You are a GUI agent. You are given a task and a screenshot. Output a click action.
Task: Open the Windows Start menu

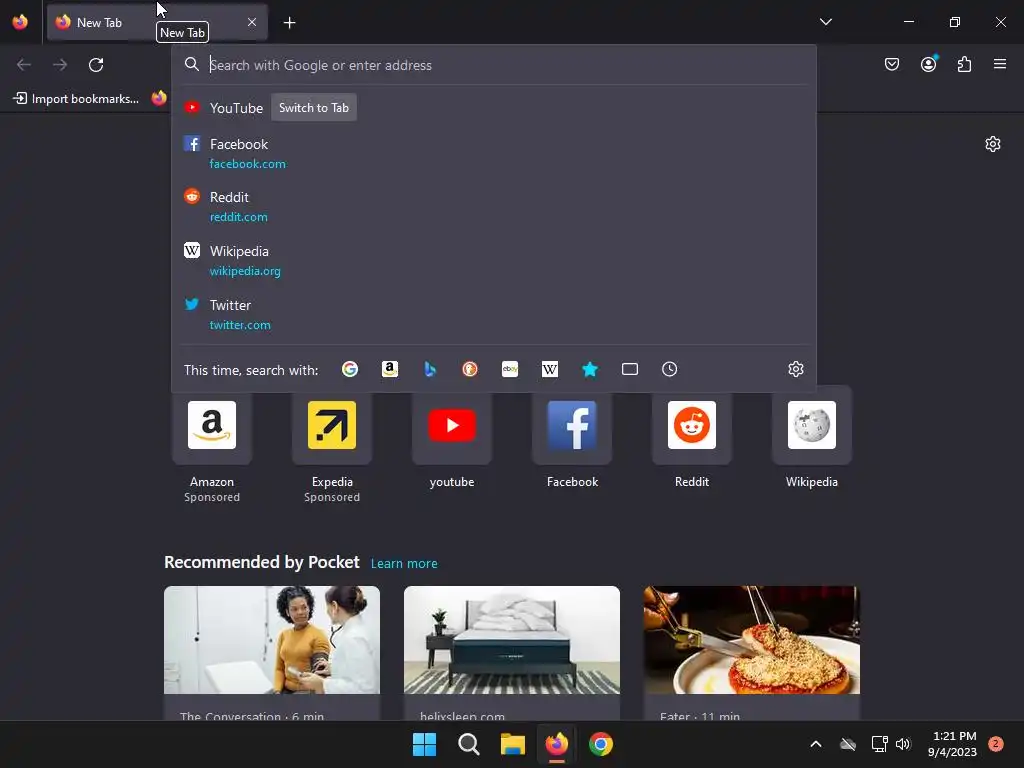pyautogui.click(x=424, y=744)
